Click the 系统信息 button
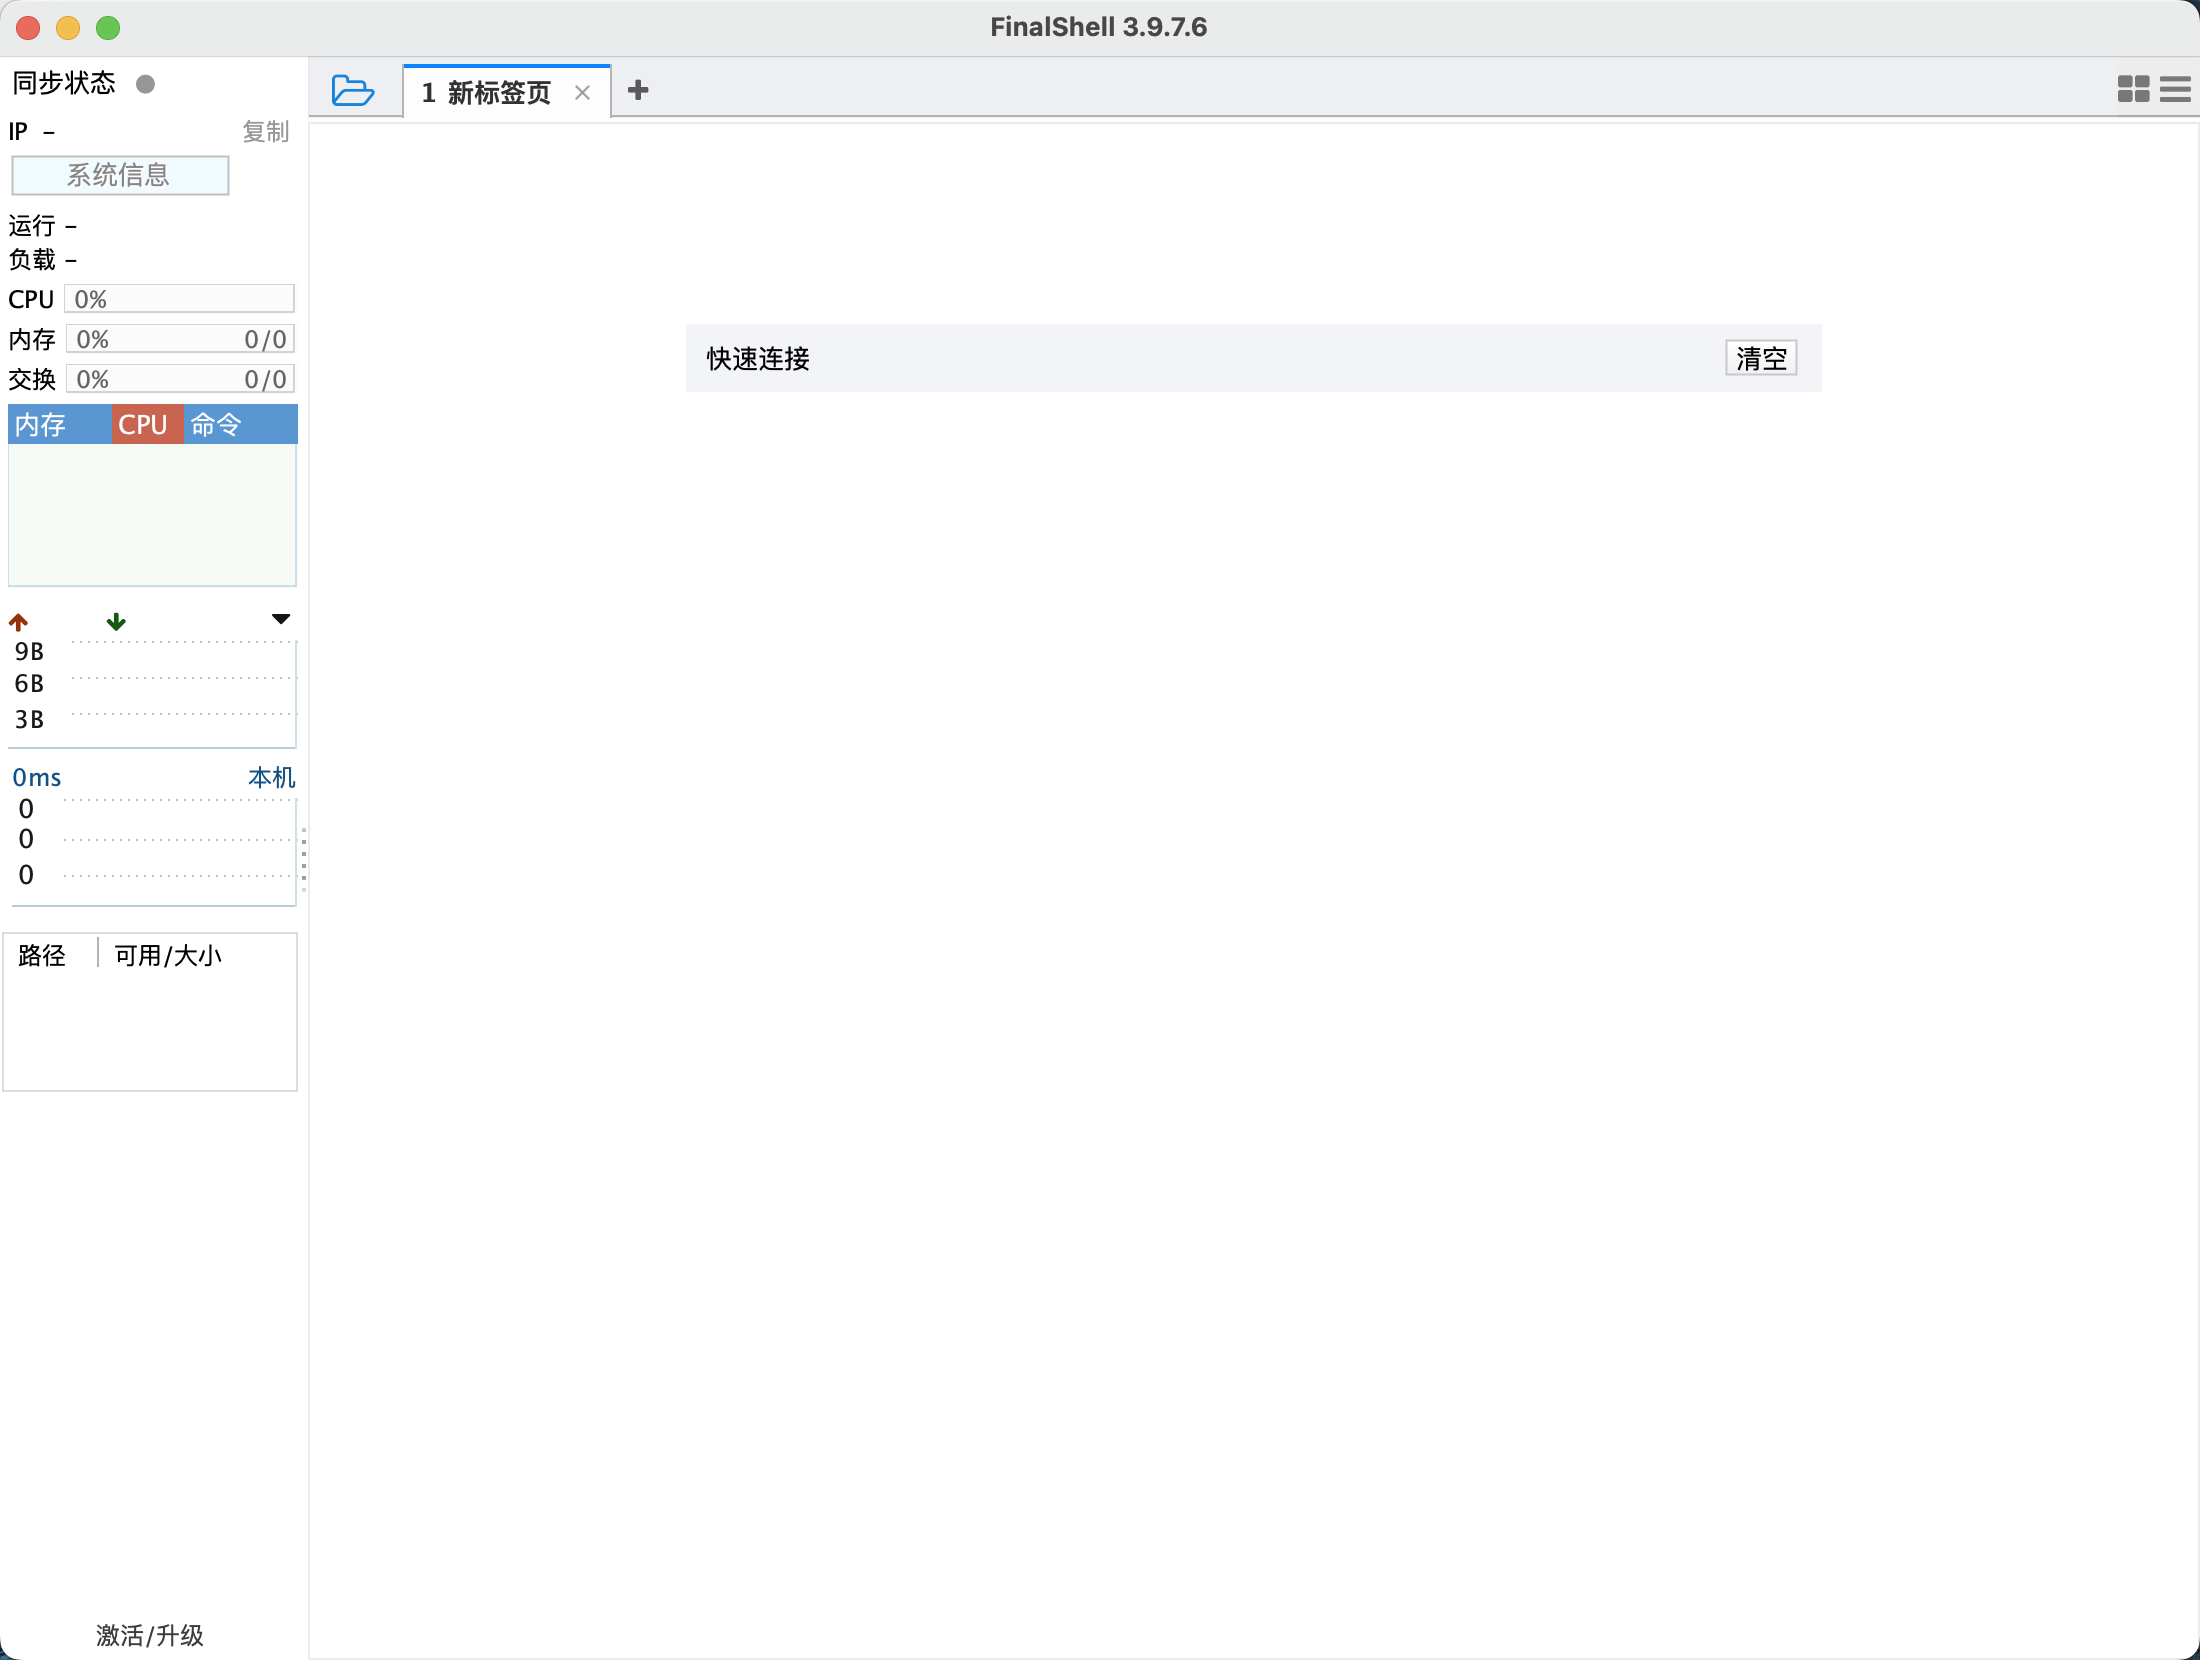Screen dimensions: 2200x1660 119,174
